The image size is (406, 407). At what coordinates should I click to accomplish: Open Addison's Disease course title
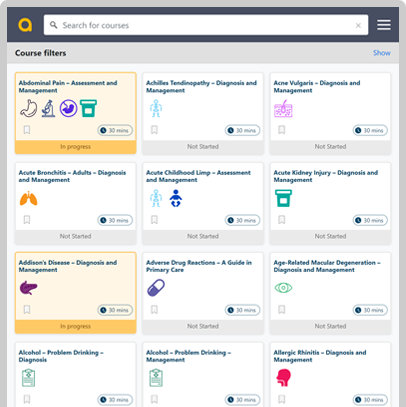pyautogui.click(x=68, y=266)
